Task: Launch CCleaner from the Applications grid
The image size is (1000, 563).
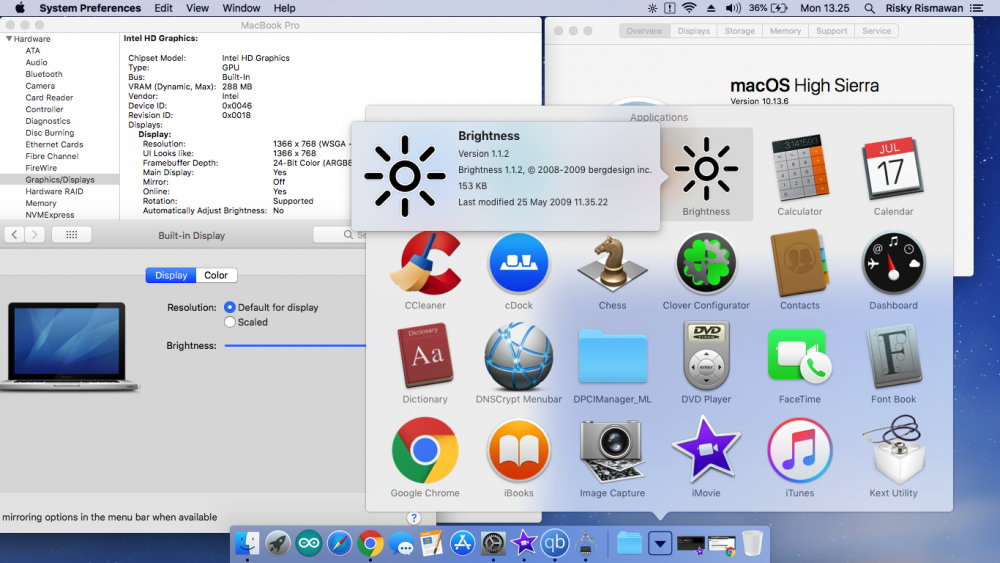Action: pyautogui.click(x=425, y=263)
